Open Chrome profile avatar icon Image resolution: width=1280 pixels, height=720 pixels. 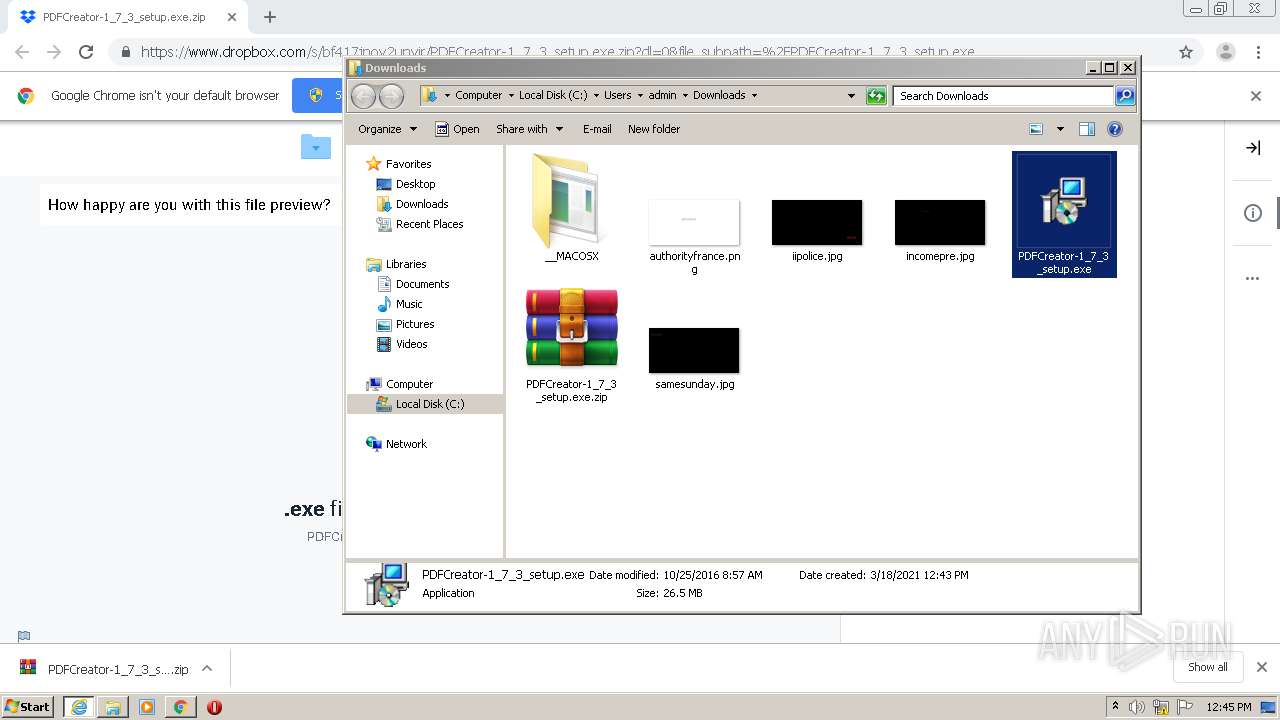[x=1225, y=52]
